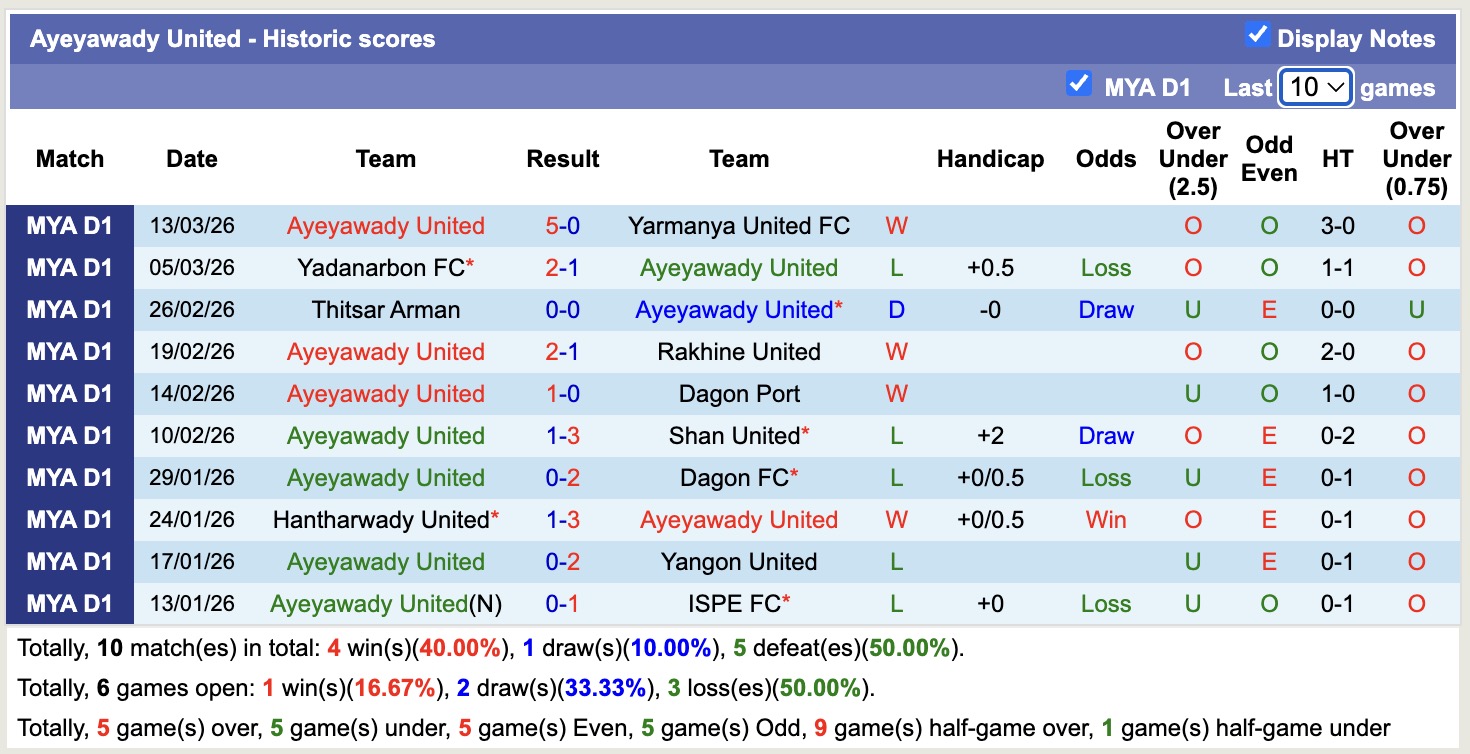Viewport: 1470px width, 754px height.
Task: Sort by the Date column header
Action: pyautogui.click(x=191, y=158)
